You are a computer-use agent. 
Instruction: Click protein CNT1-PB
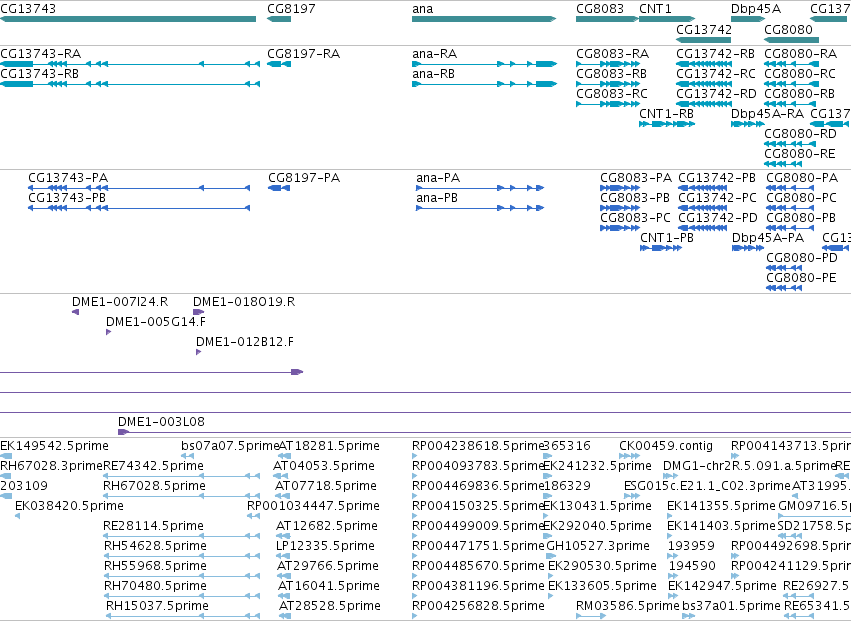(x=661, y=248)
